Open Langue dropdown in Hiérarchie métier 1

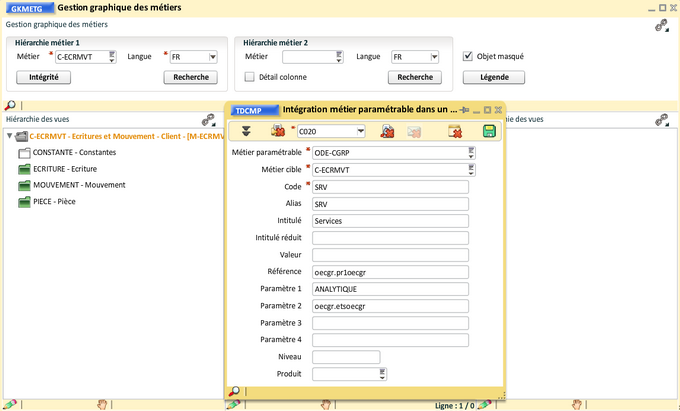[212, 57]
